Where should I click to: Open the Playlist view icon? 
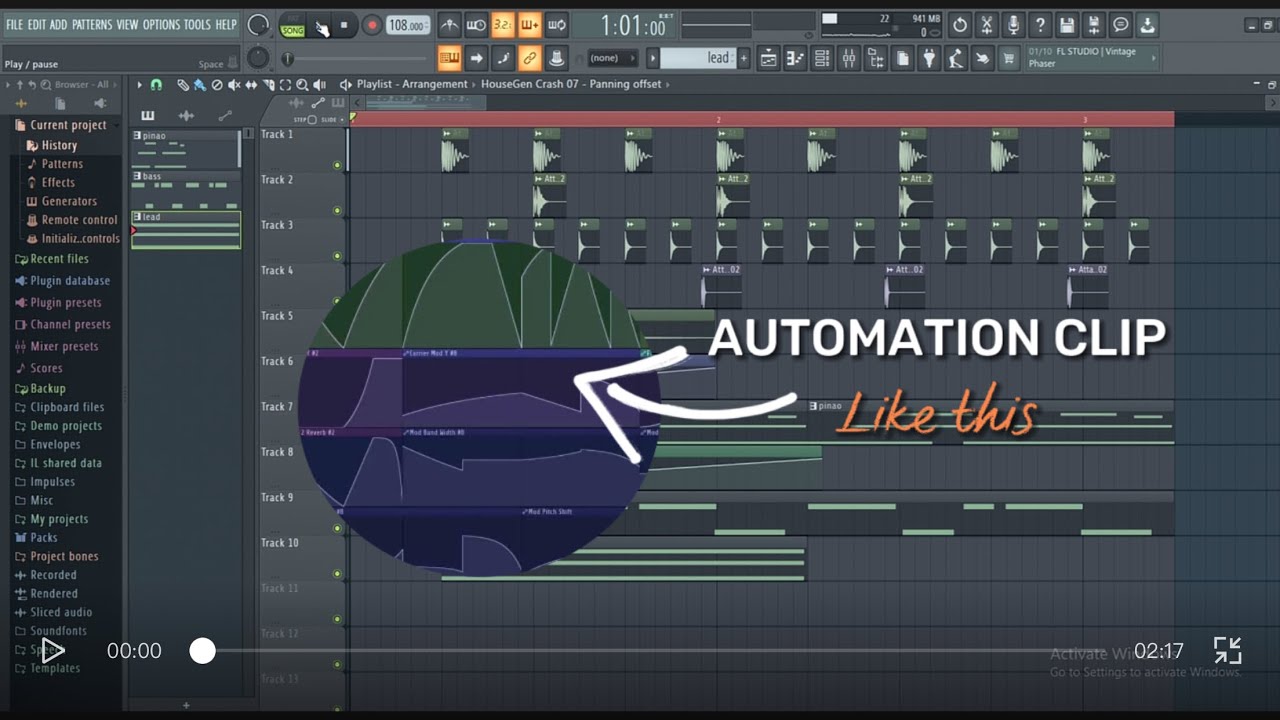pyautogui.click(x=768, y=58)
